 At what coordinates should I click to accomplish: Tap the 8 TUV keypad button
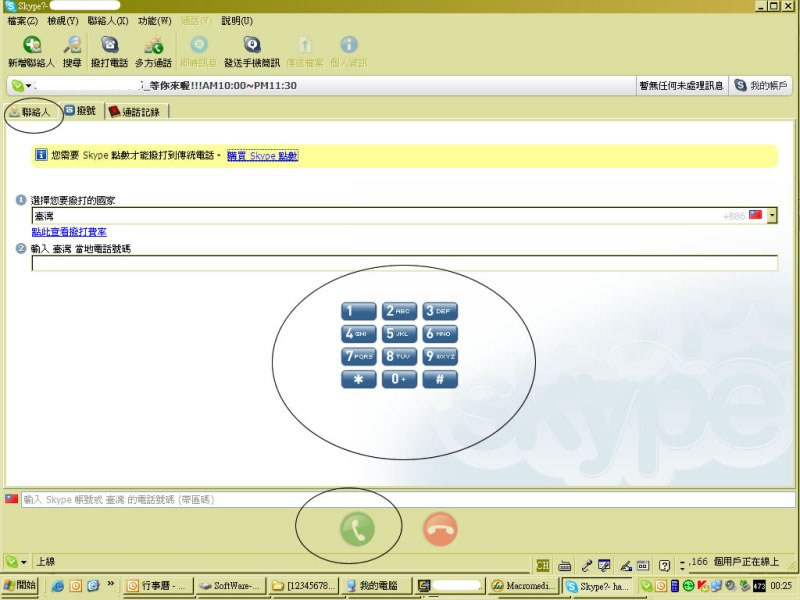point(399,356)
